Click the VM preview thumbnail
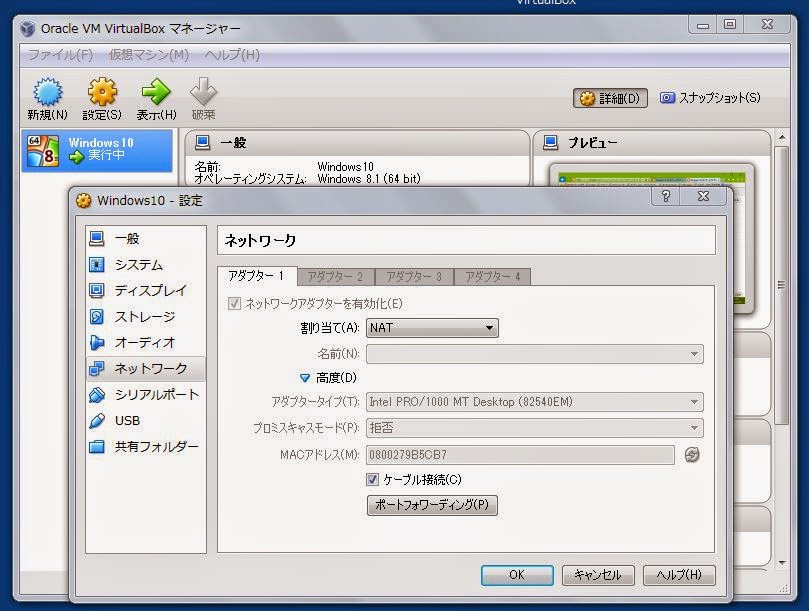Image resolution: width=809 pixels, height=611 pixels. pos(651,238)
